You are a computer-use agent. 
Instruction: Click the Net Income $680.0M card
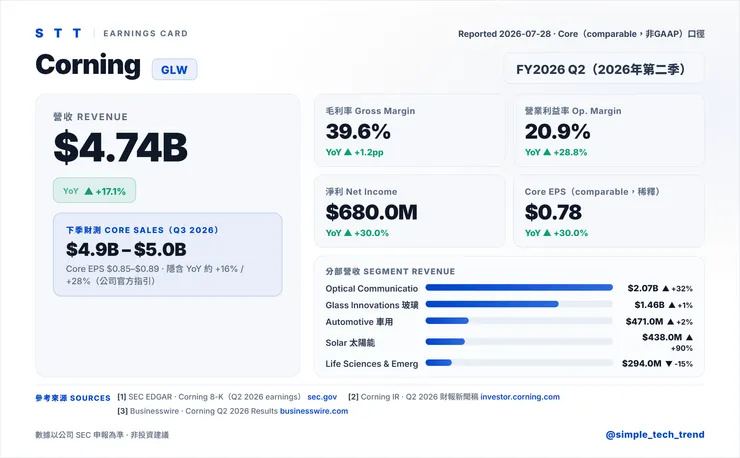(x=410, y=211)
